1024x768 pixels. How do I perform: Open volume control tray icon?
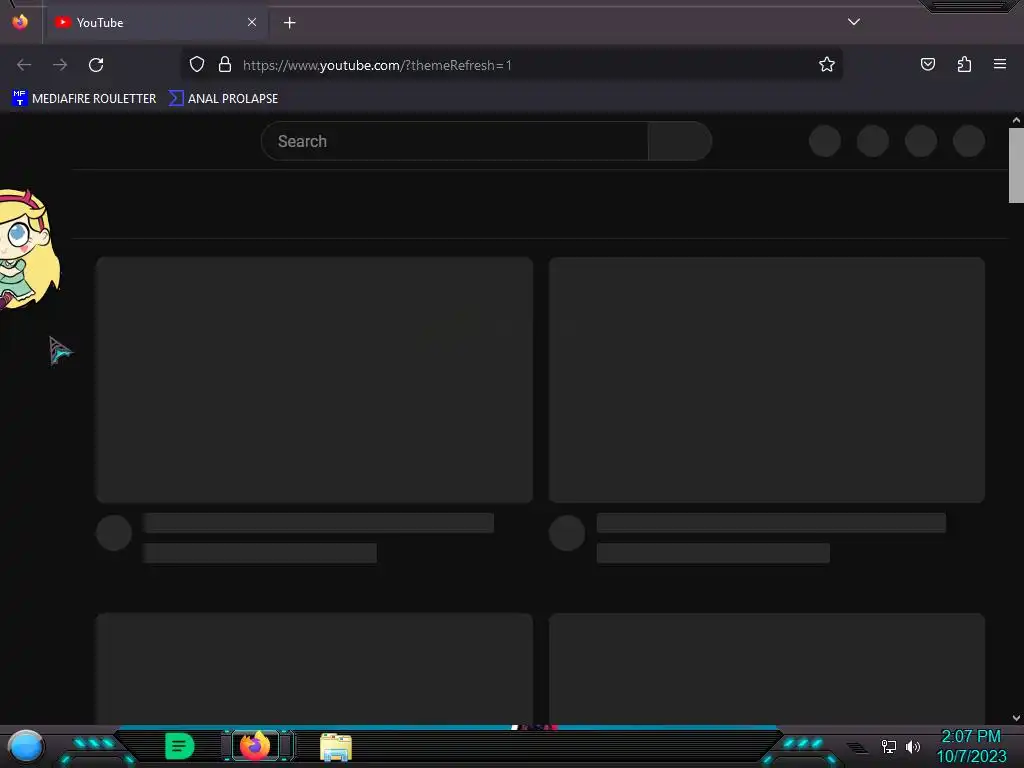pos(913,746)
